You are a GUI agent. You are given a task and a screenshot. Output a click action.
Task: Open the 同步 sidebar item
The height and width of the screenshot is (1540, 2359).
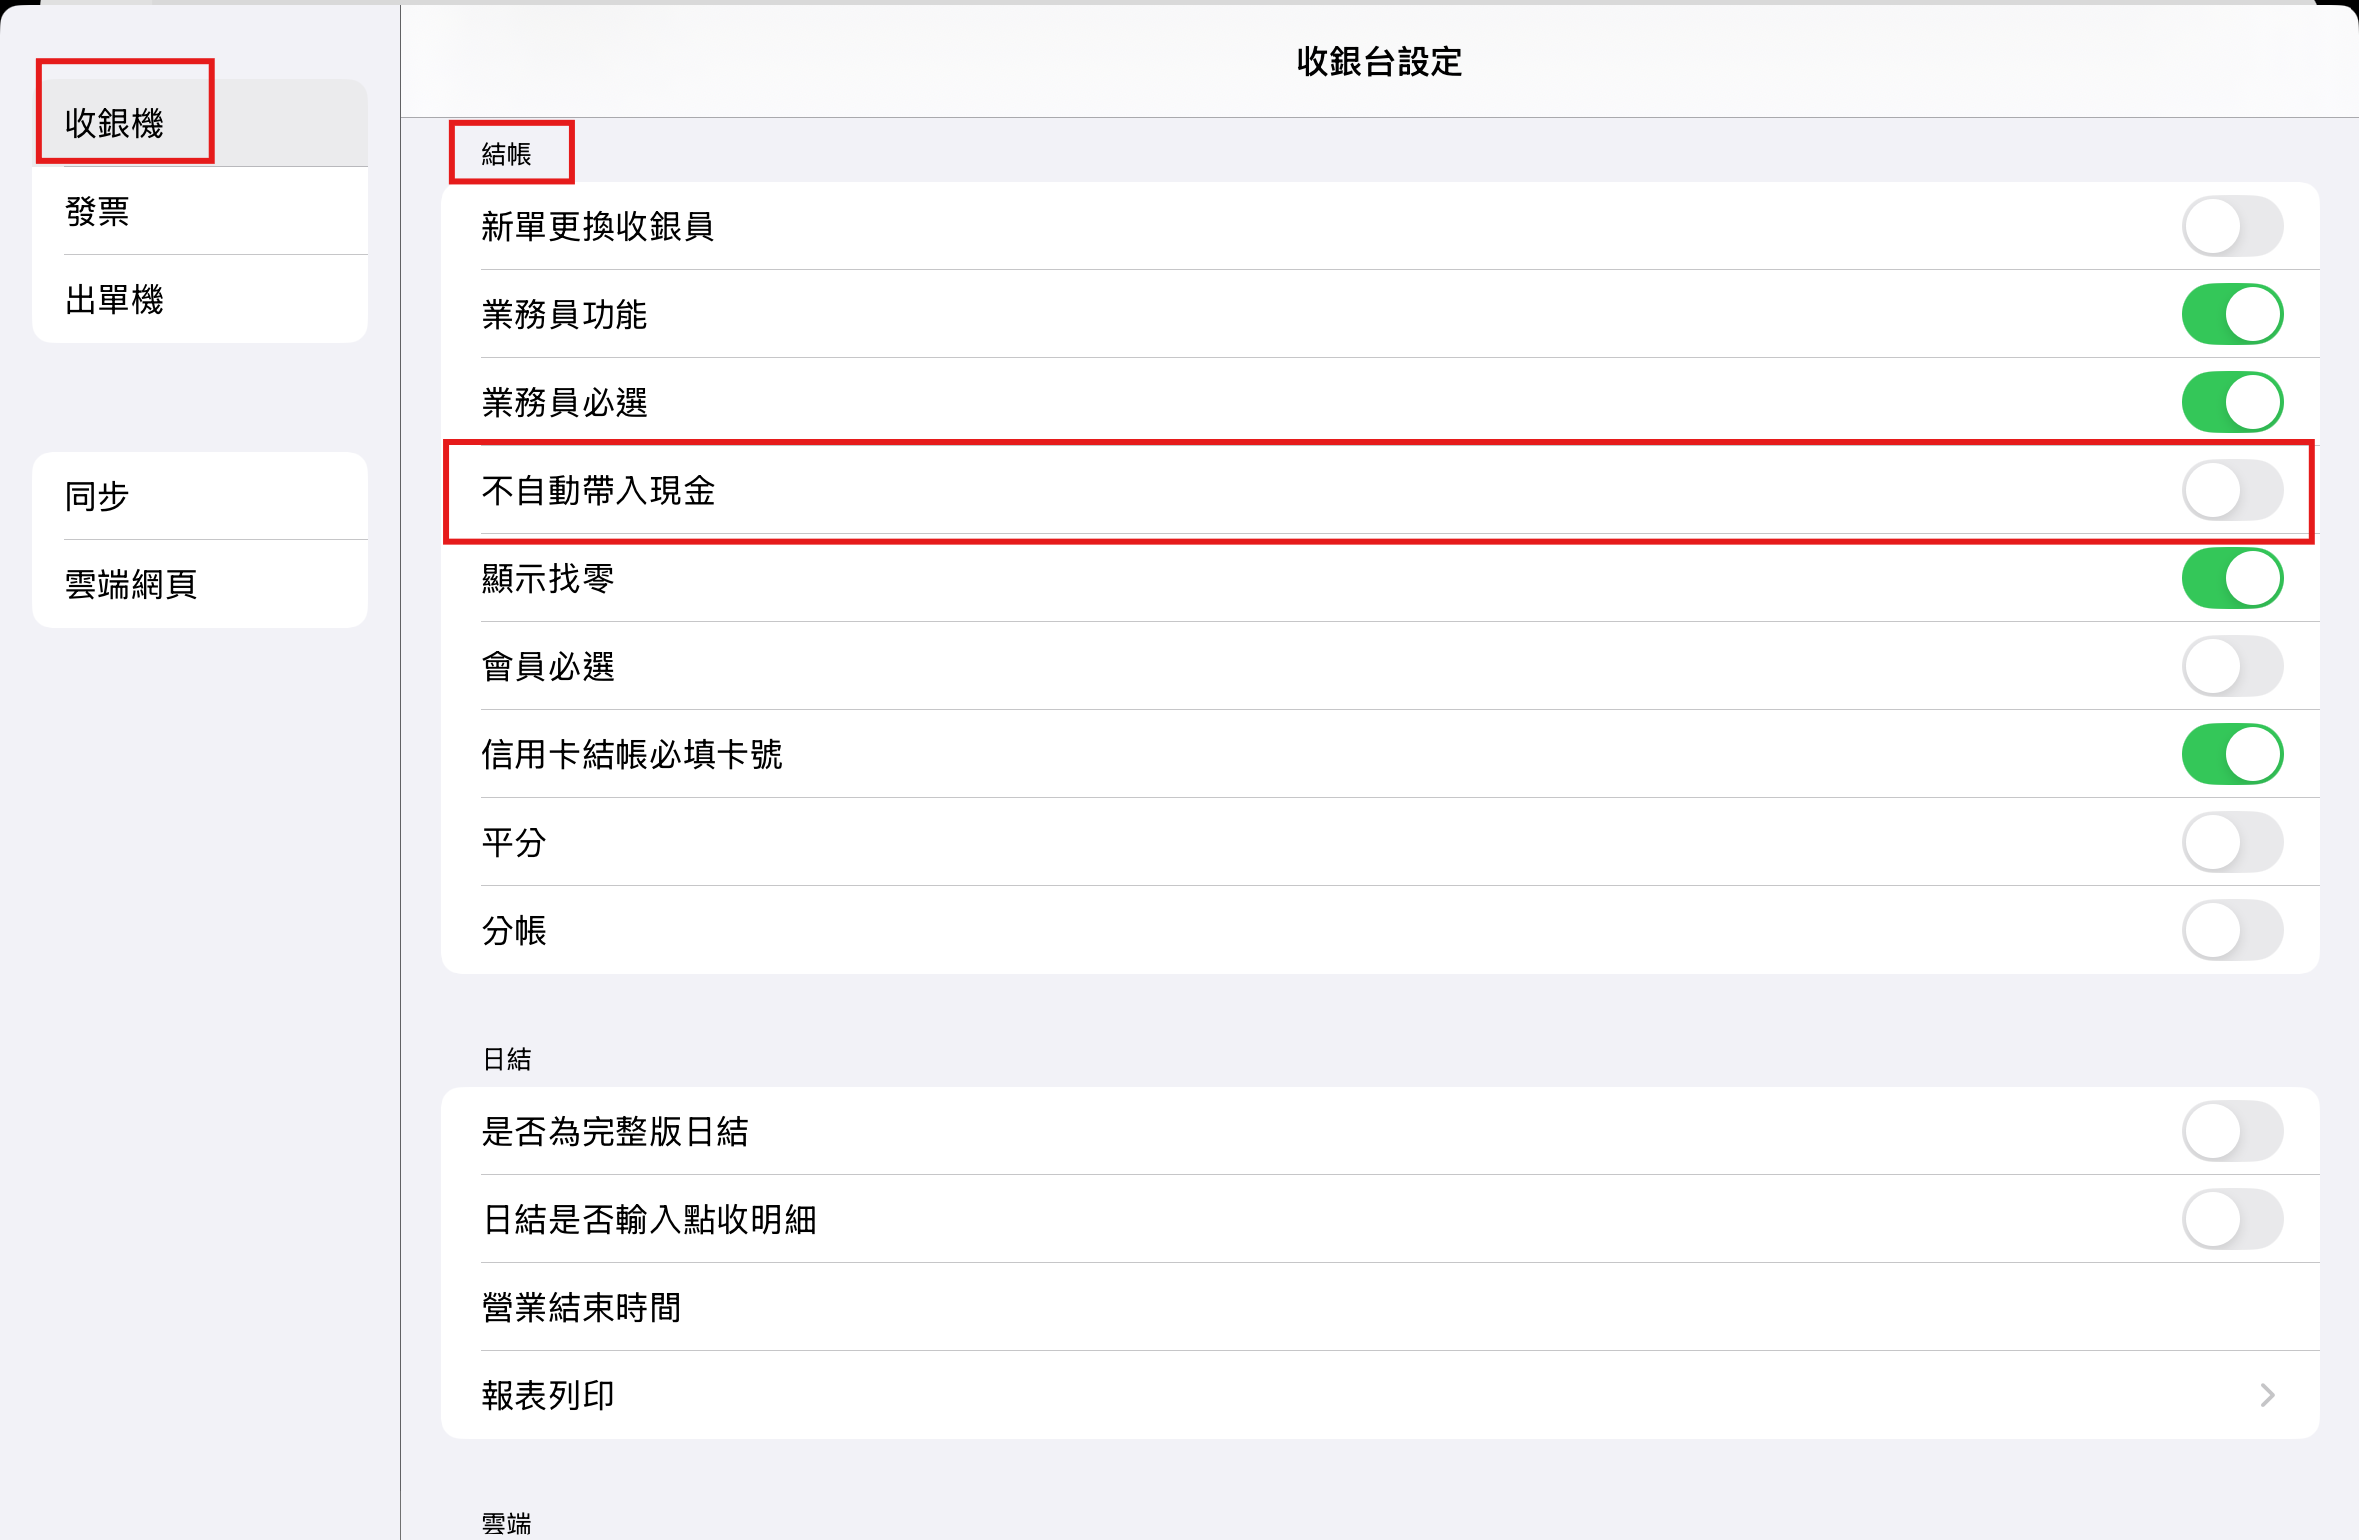point(200,496)
